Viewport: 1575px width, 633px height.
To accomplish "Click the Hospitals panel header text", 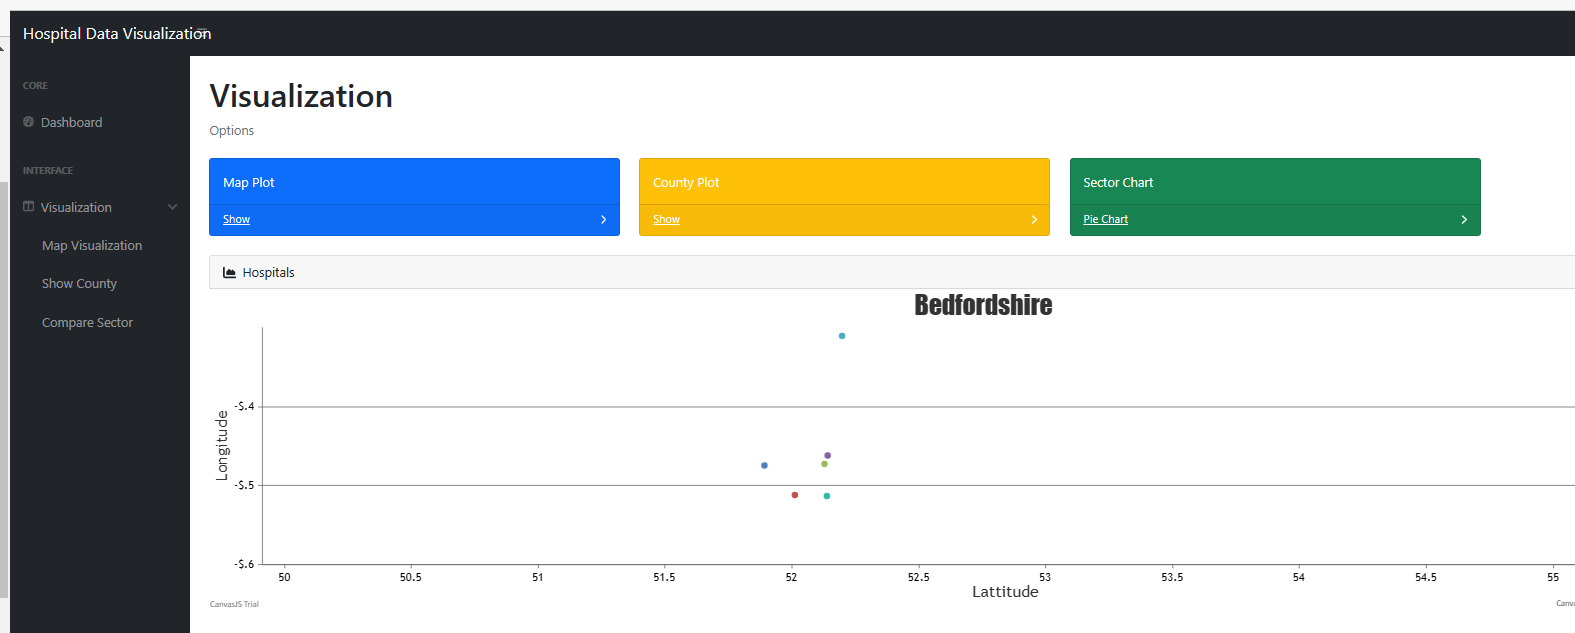I will (x=268, y=273).
